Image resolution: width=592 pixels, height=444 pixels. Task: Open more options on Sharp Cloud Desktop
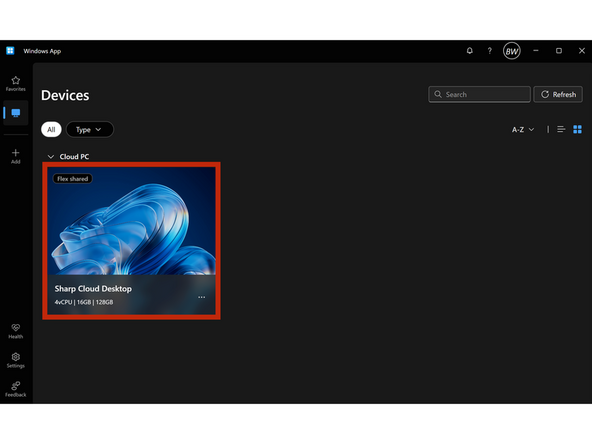202,297
